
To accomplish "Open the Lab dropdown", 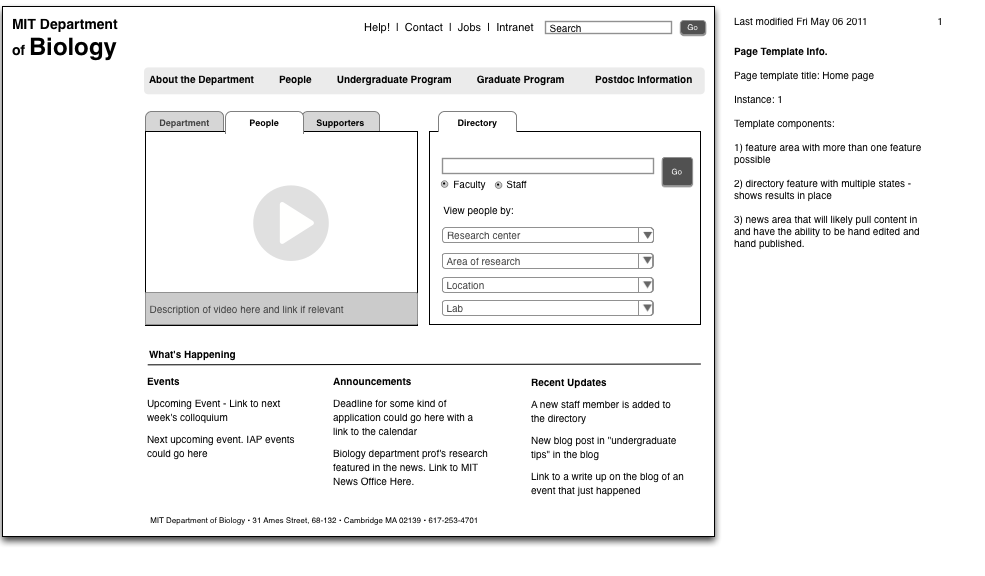I will click(x=548, y=308).
